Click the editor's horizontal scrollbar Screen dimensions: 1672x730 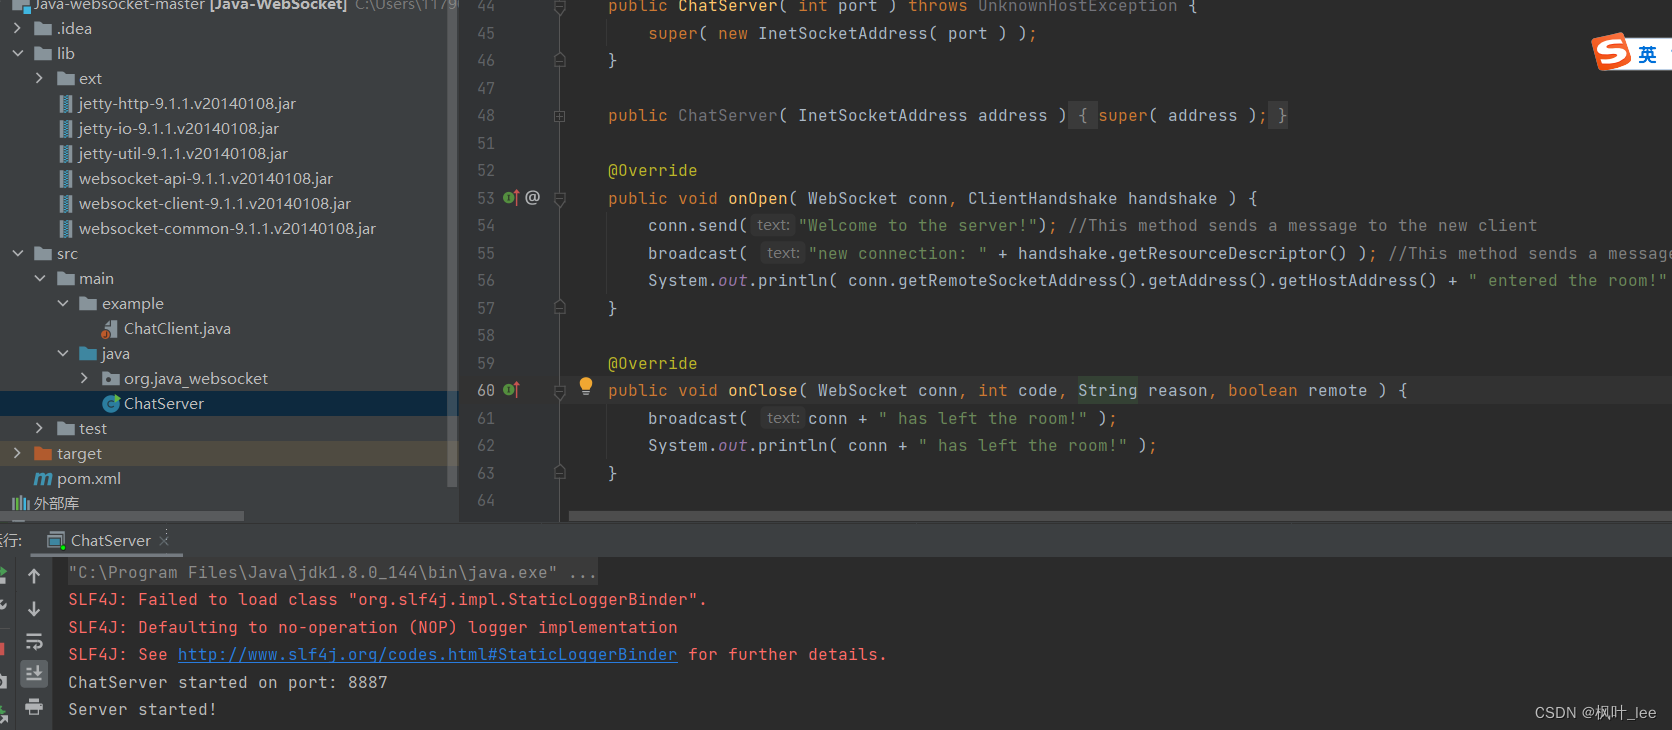(1120, 516)
